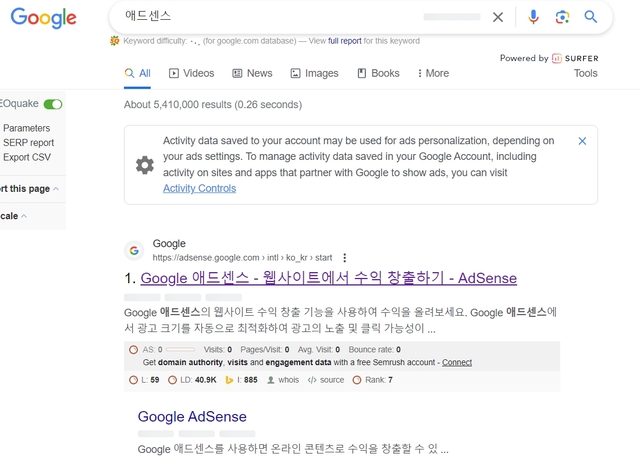Click Pages/Visit: 0 metric

tap(265, 350)
